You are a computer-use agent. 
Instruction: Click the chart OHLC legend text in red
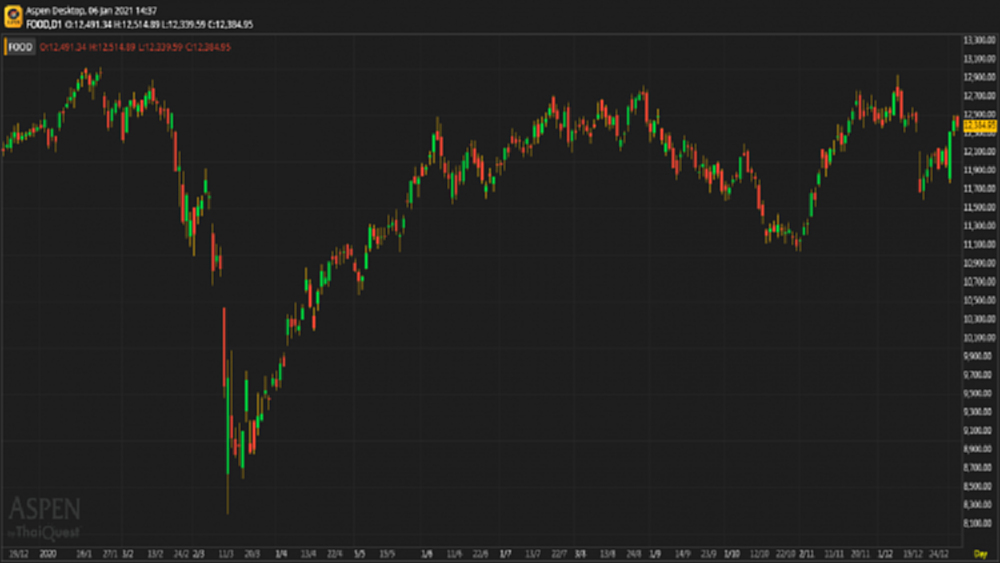[x=135, y=47]
